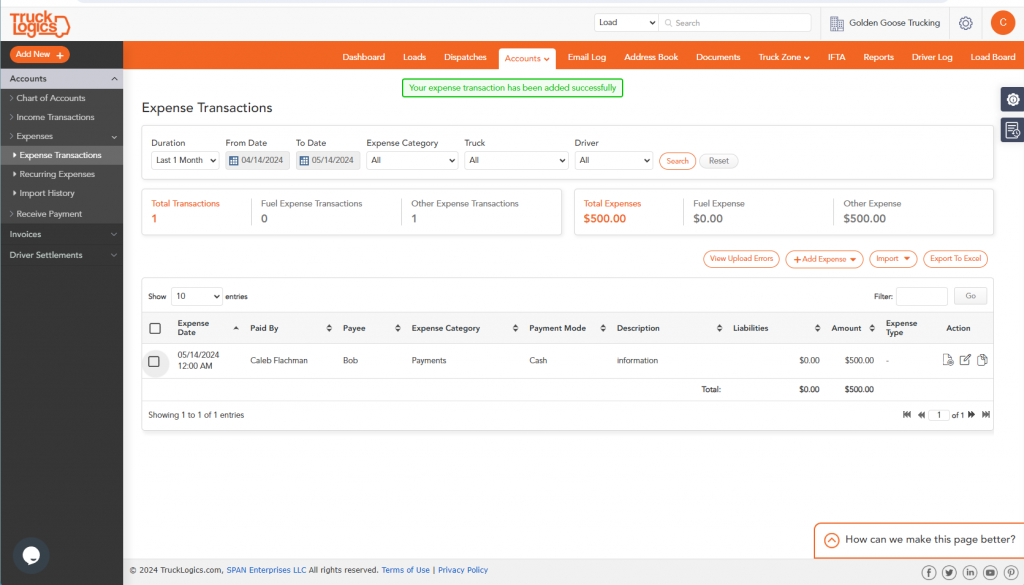Open Facebook link in footer
Viewport: 1024px width, 585px height.
(928, 573)
